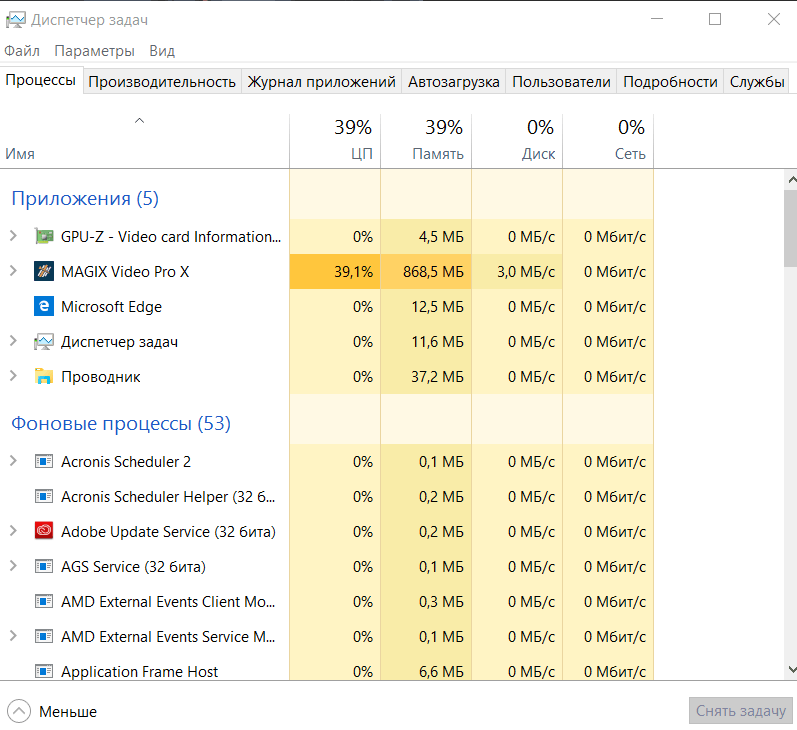Viewport: 797px width, 730px height.
Task: Switch to the Подробности tab
Action: (x=670, y=82)
